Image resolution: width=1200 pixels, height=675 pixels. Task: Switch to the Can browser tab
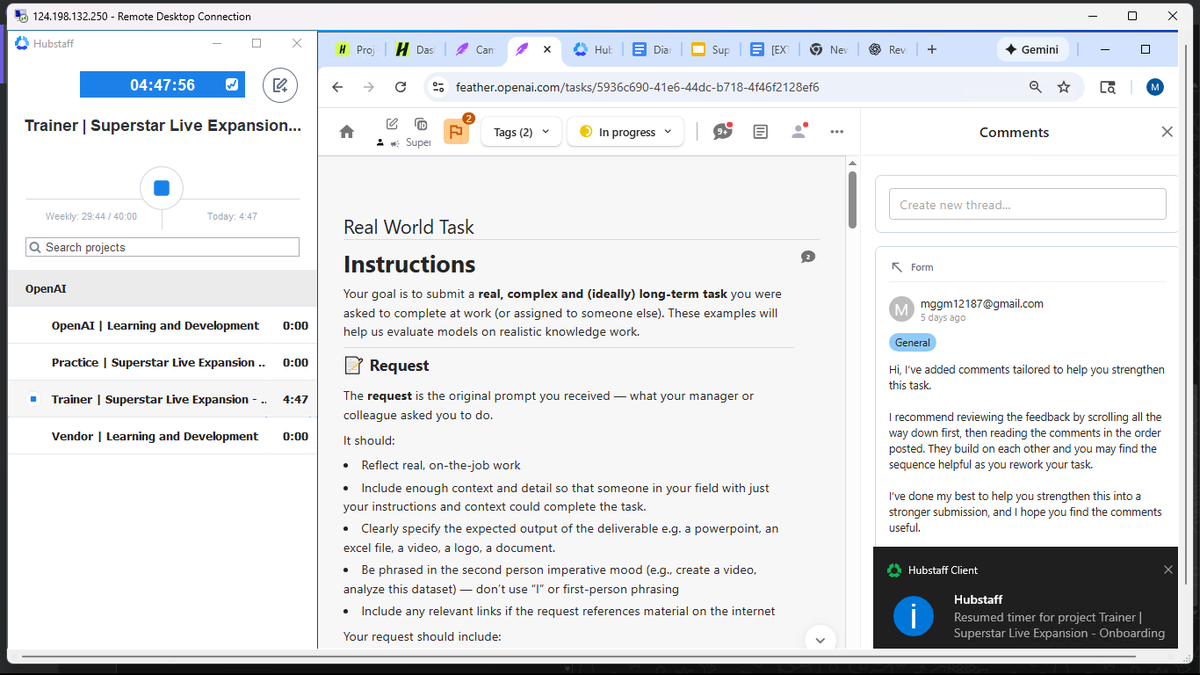coord(474,49)
